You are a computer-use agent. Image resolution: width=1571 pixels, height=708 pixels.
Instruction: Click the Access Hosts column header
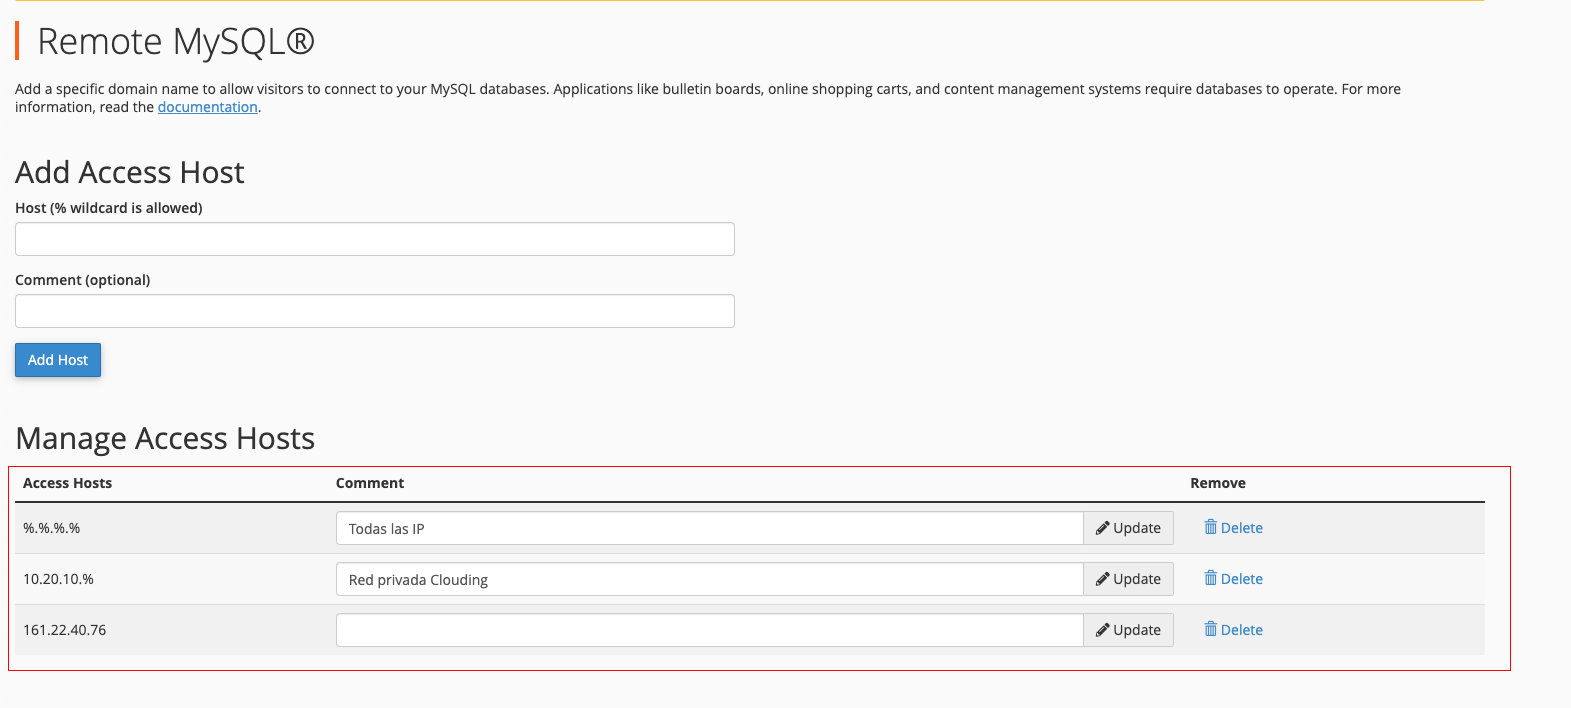(68, 483)
